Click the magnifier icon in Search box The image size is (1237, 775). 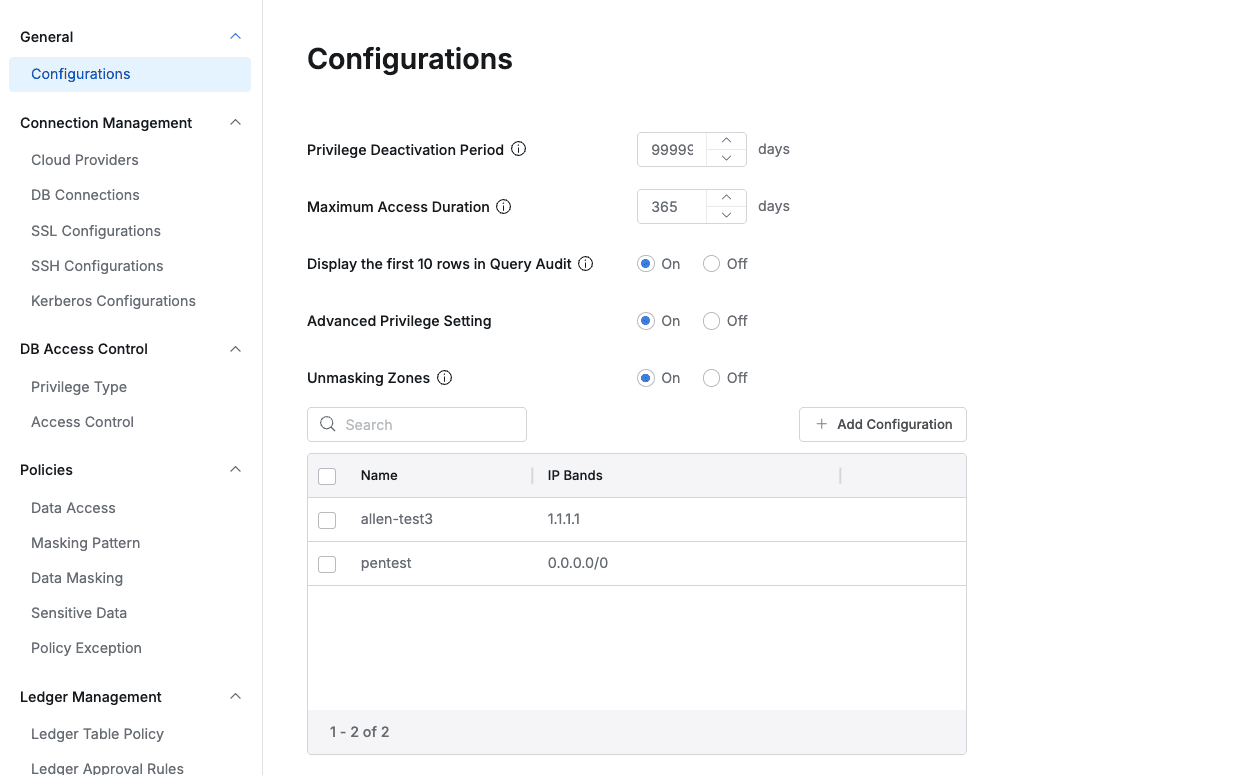pos(328,424)
